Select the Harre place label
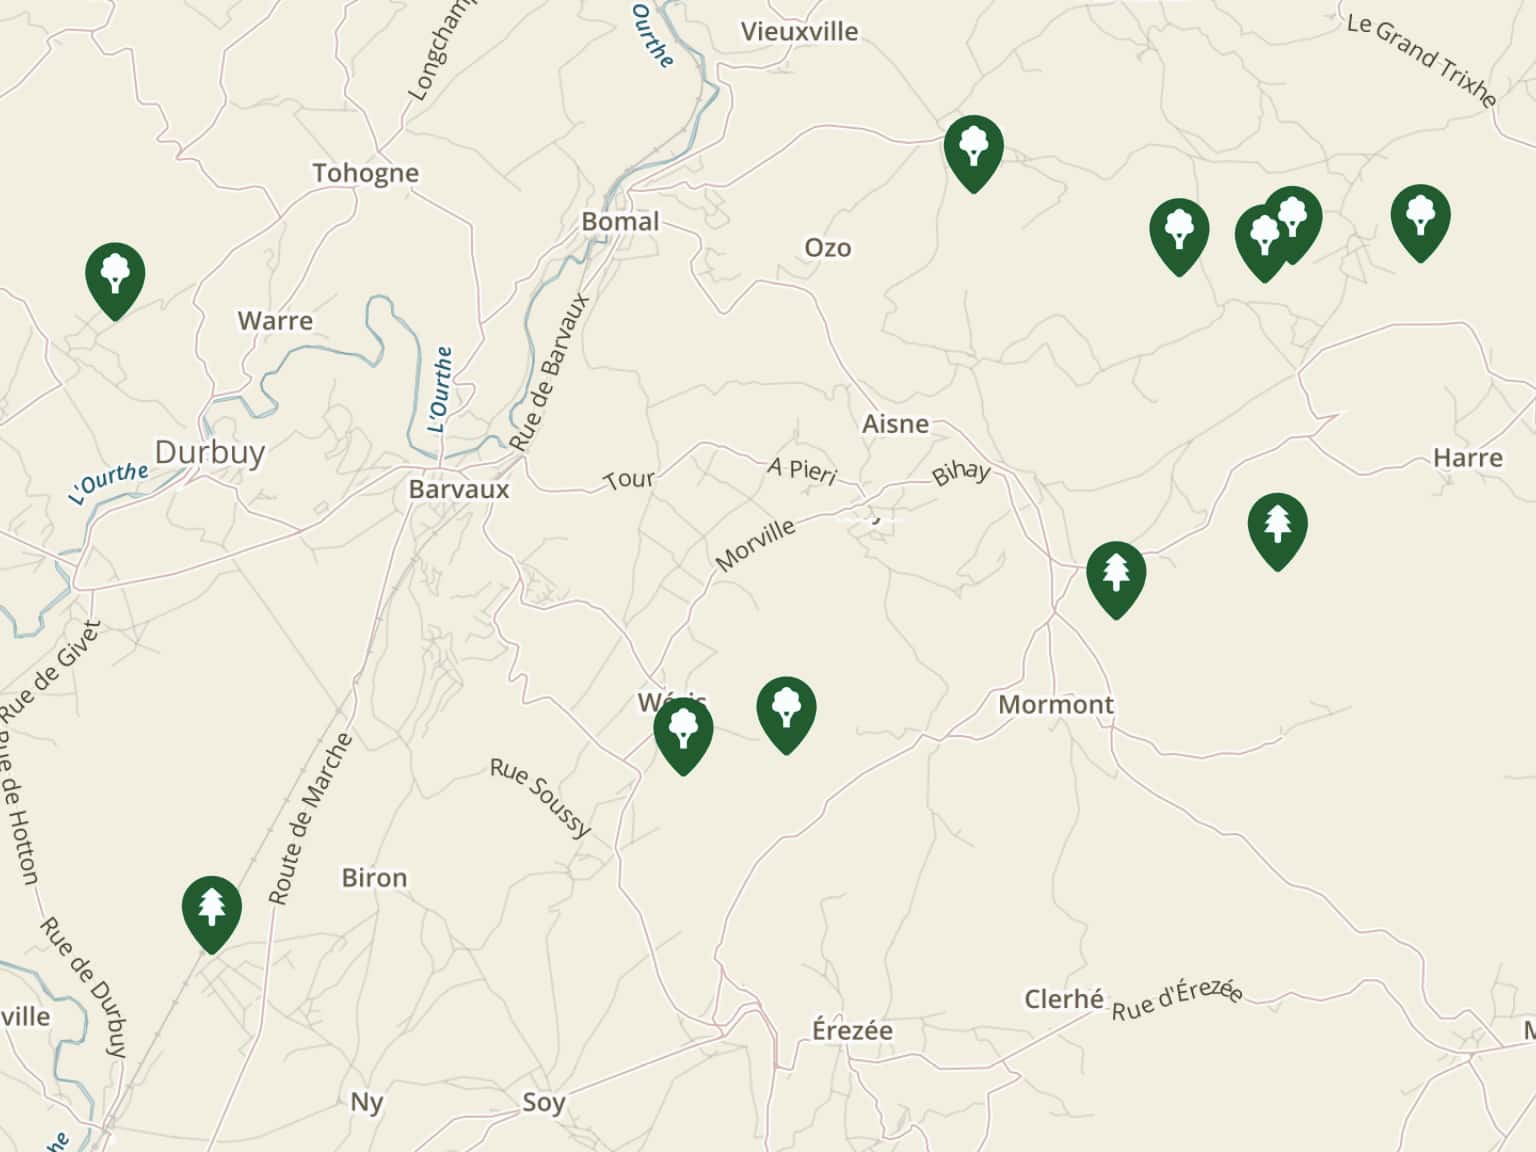Viewport: 1536px width, 1152px height. (1468, 458)
